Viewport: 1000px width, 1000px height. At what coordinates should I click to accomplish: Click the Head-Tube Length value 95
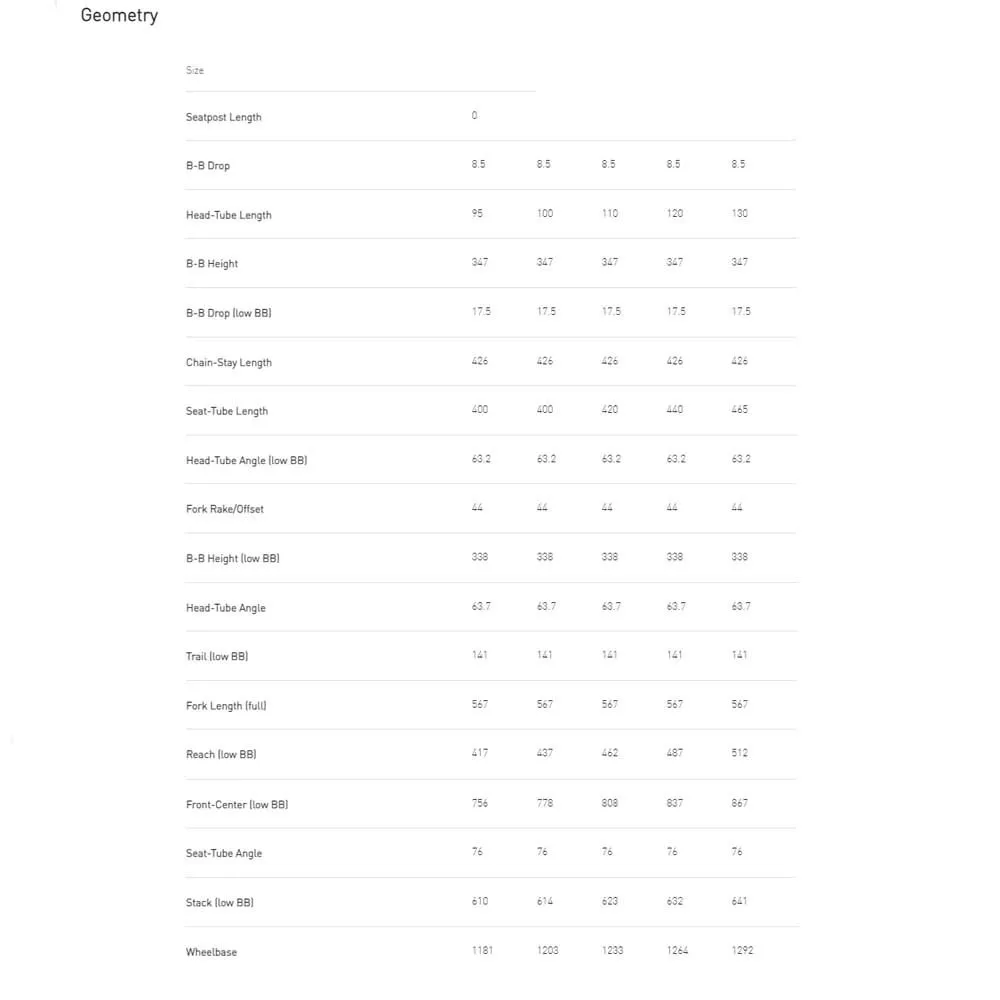click(477, 213)
